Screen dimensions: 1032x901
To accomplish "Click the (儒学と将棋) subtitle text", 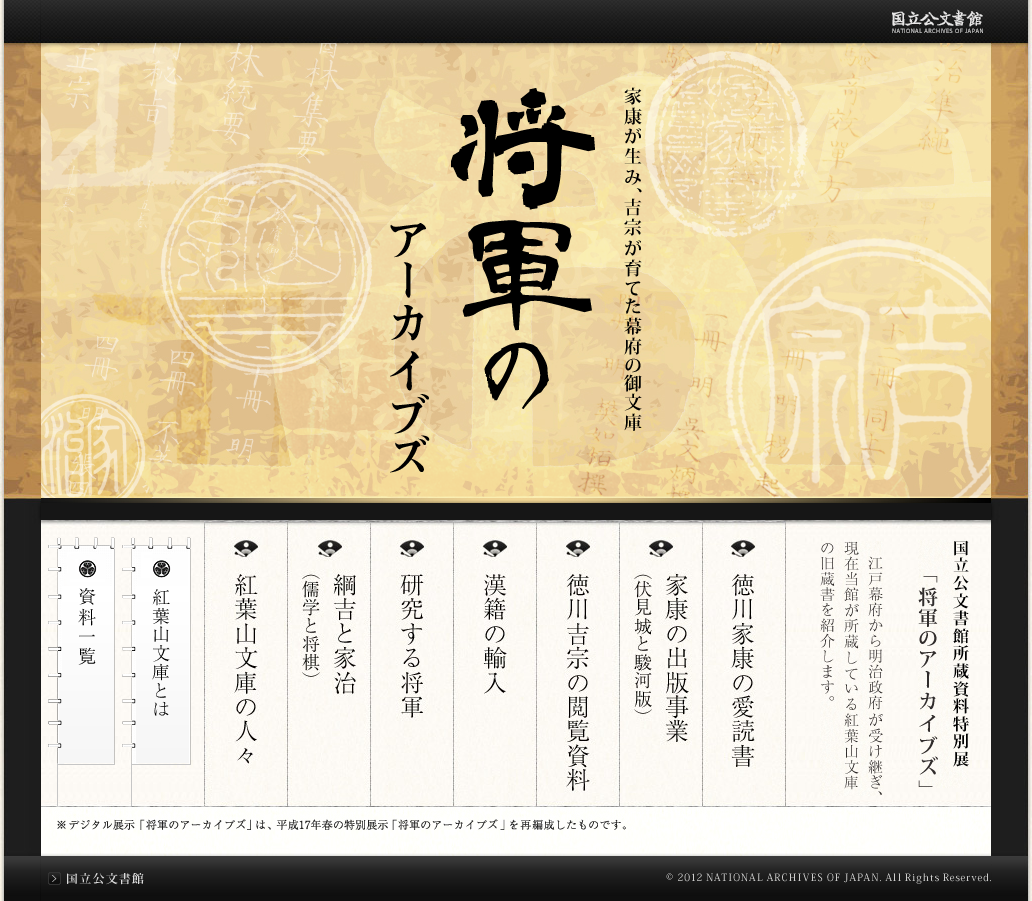I will 310,625.
